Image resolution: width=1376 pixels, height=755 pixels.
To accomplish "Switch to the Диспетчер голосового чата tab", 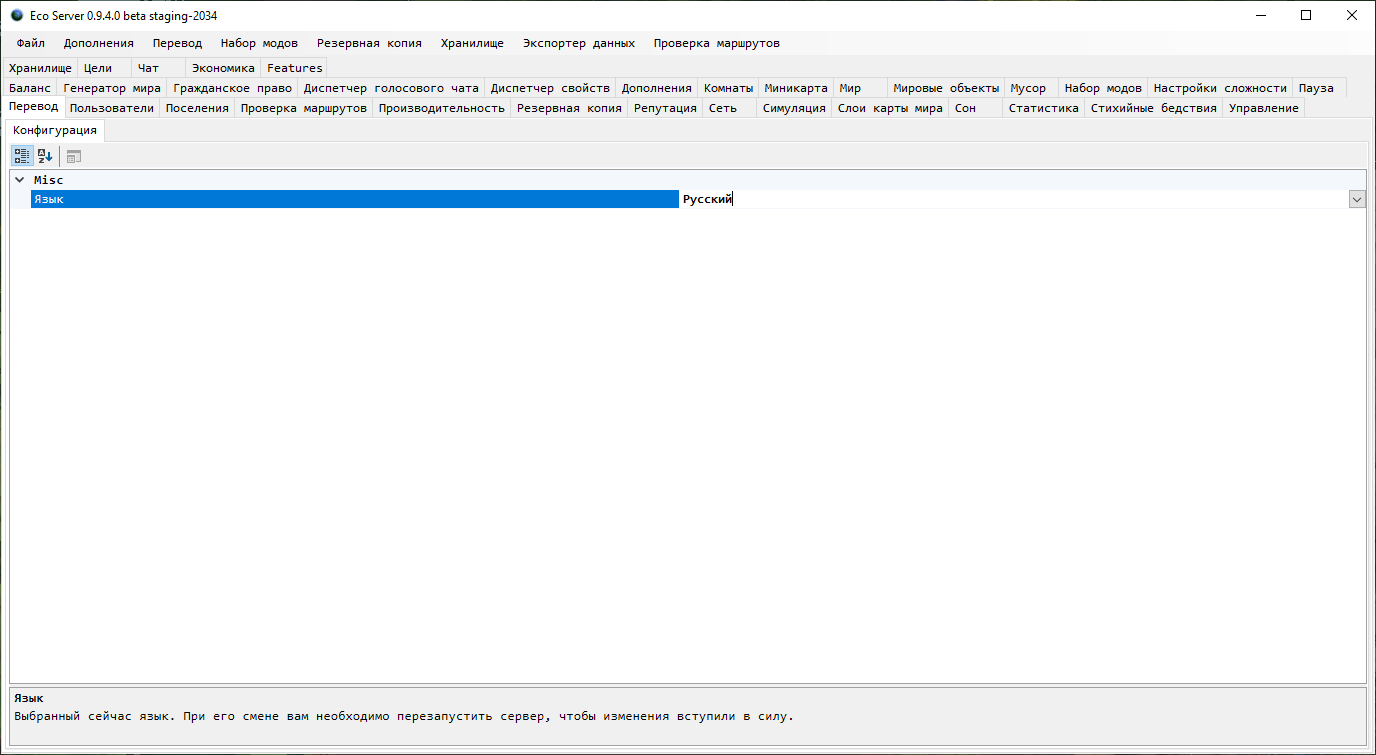I will (391, 88).
